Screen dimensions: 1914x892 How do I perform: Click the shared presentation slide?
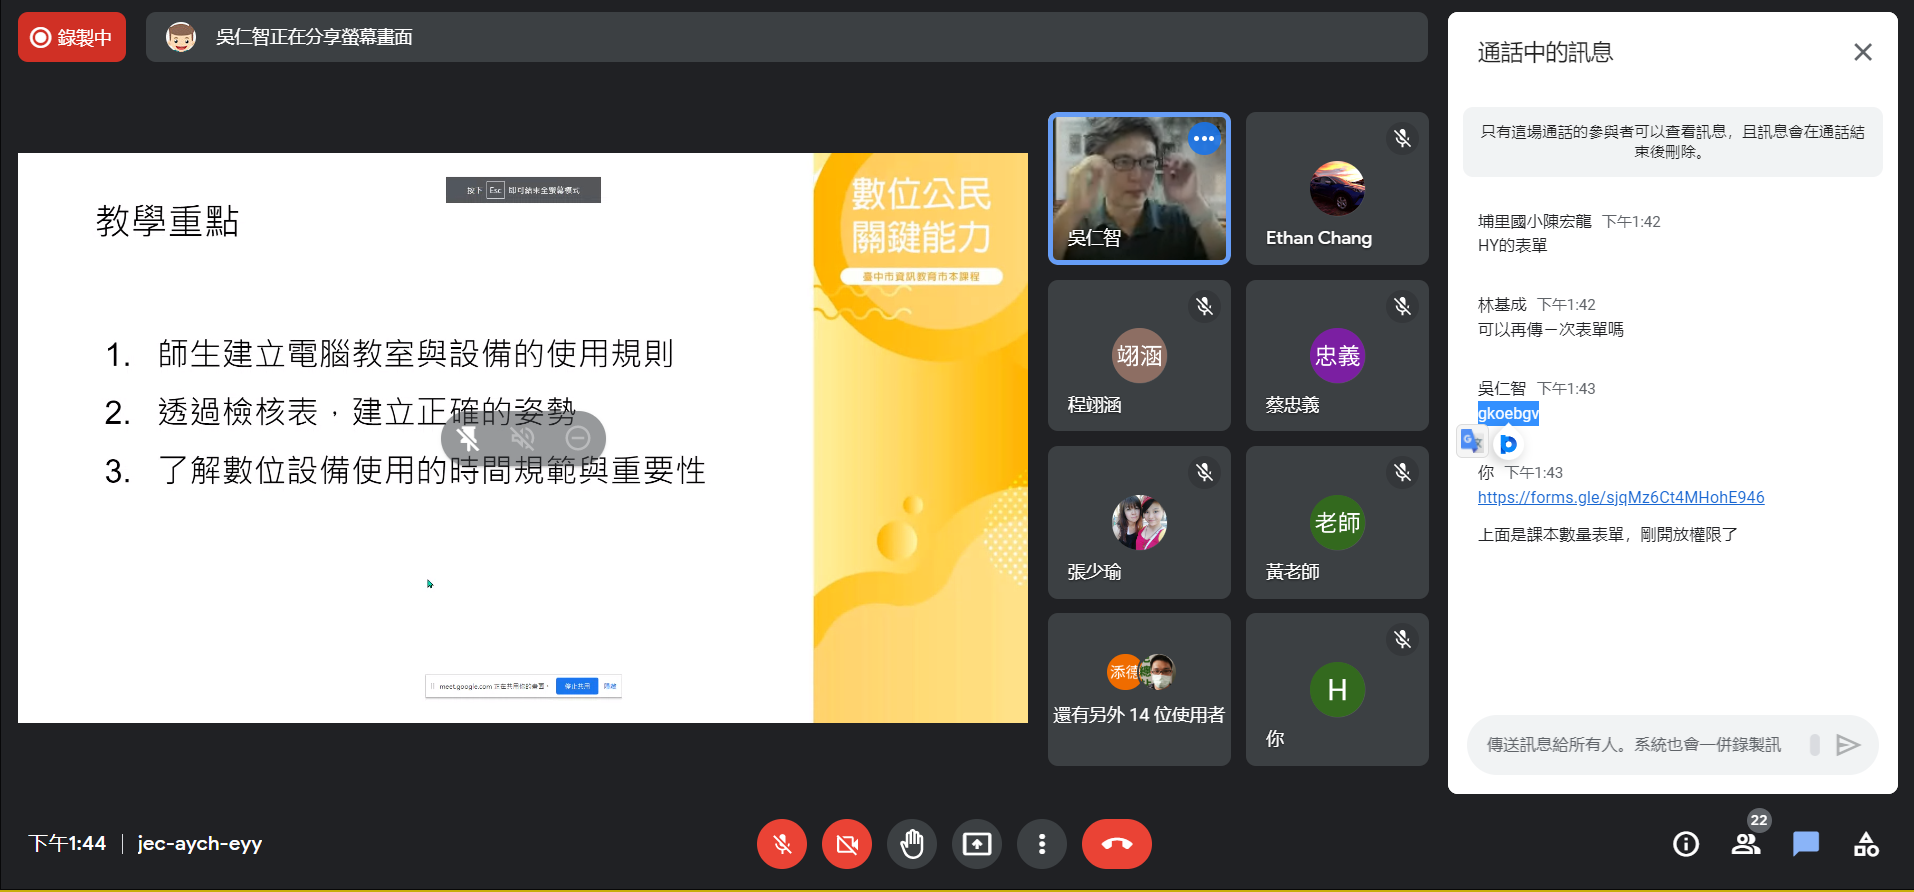[523, 438]
